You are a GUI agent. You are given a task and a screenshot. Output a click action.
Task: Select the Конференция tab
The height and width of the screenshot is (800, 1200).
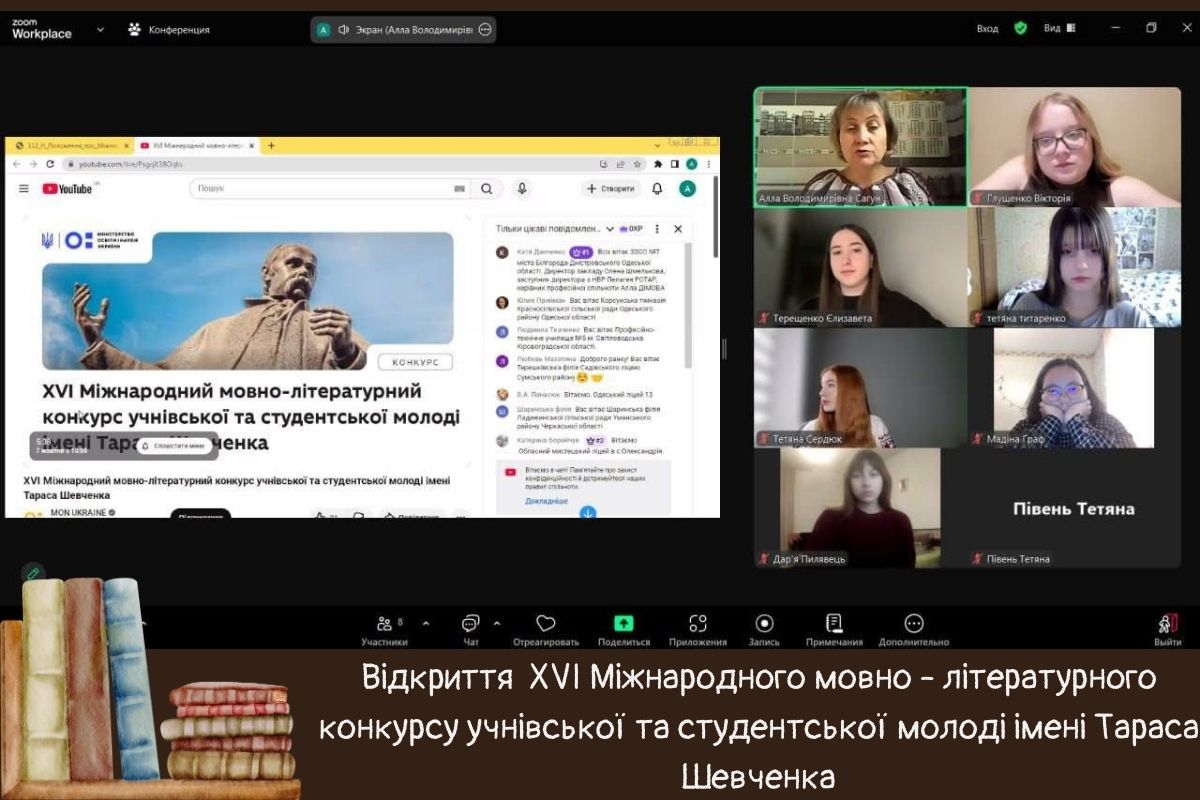click(169, 29)
